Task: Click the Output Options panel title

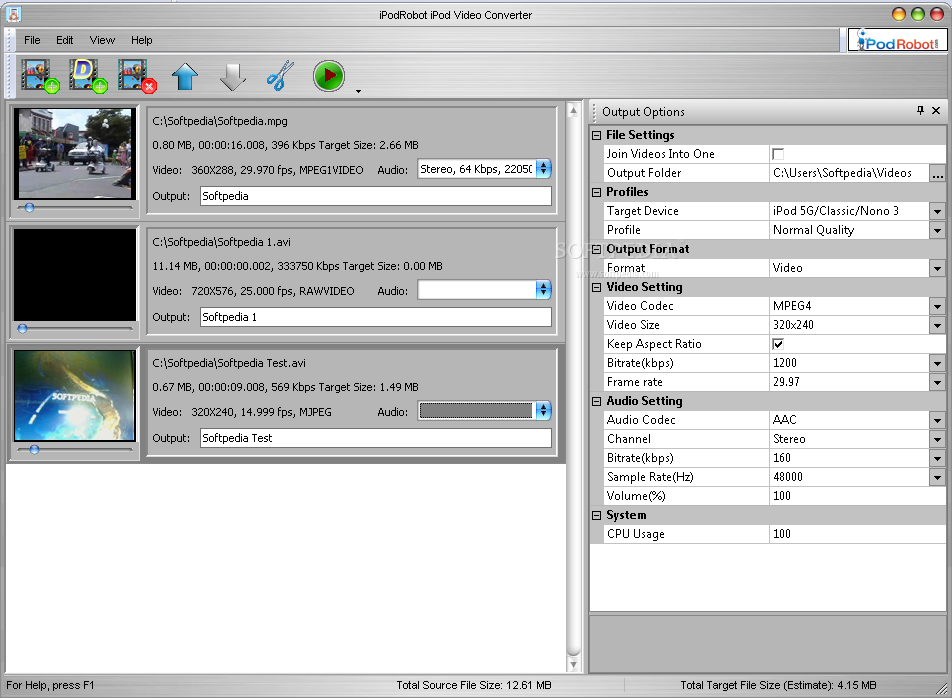Action: (643, 112)
